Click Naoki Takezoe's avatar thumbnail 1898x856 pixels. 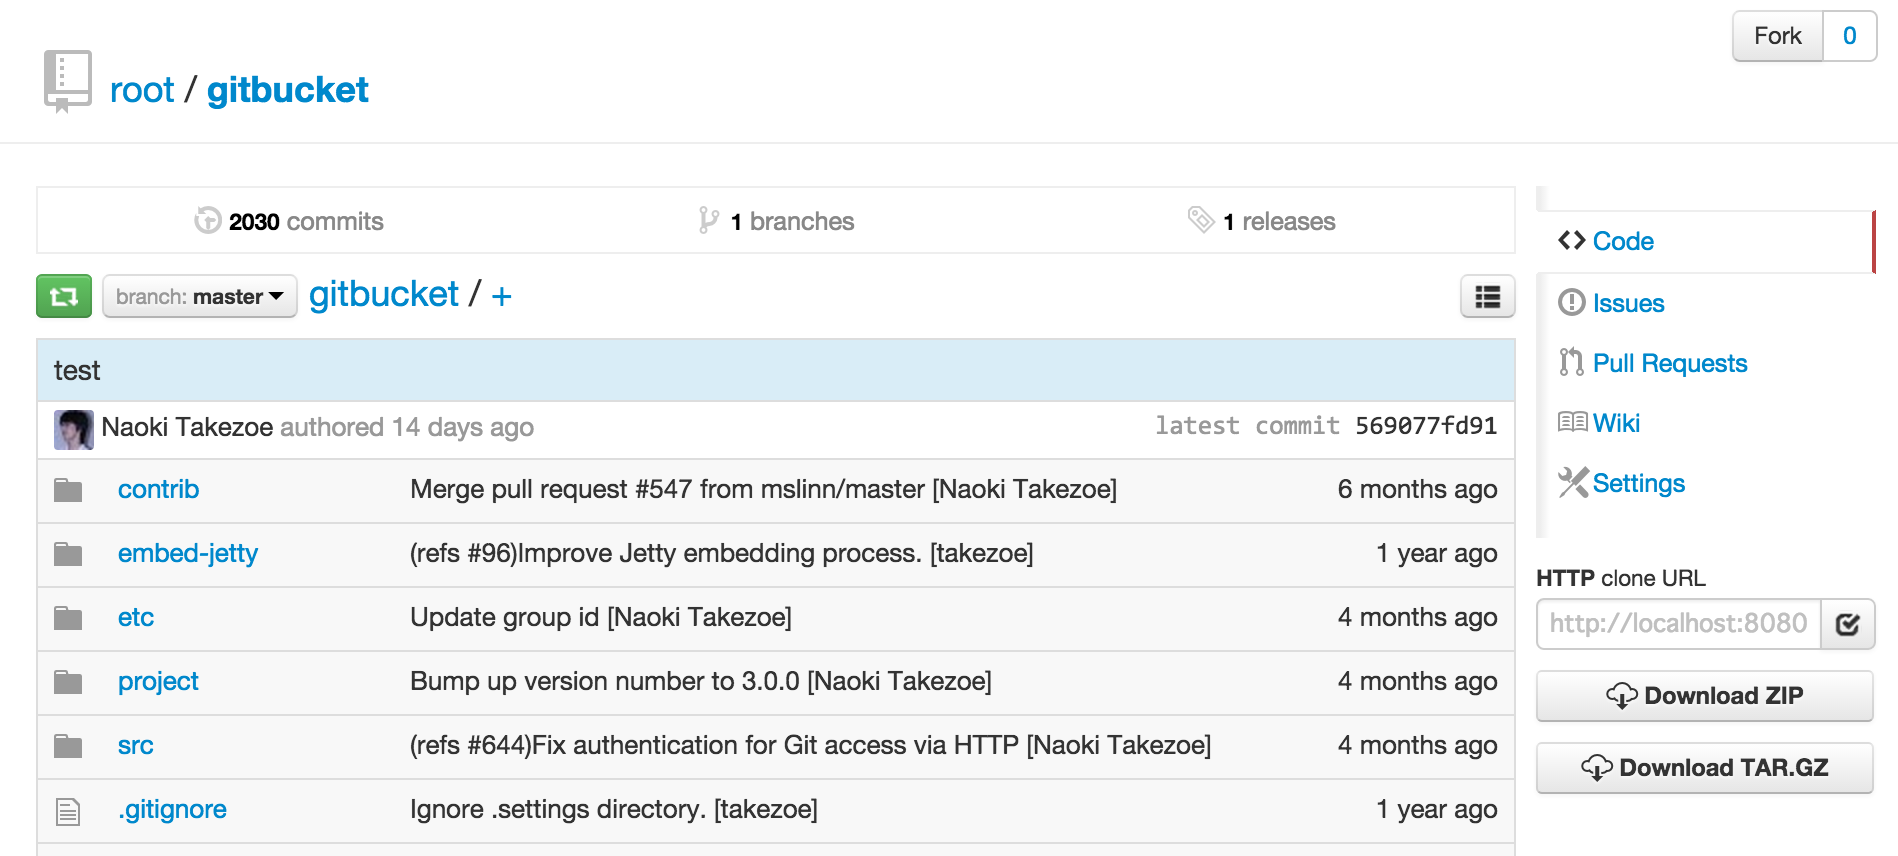[74, 429]
